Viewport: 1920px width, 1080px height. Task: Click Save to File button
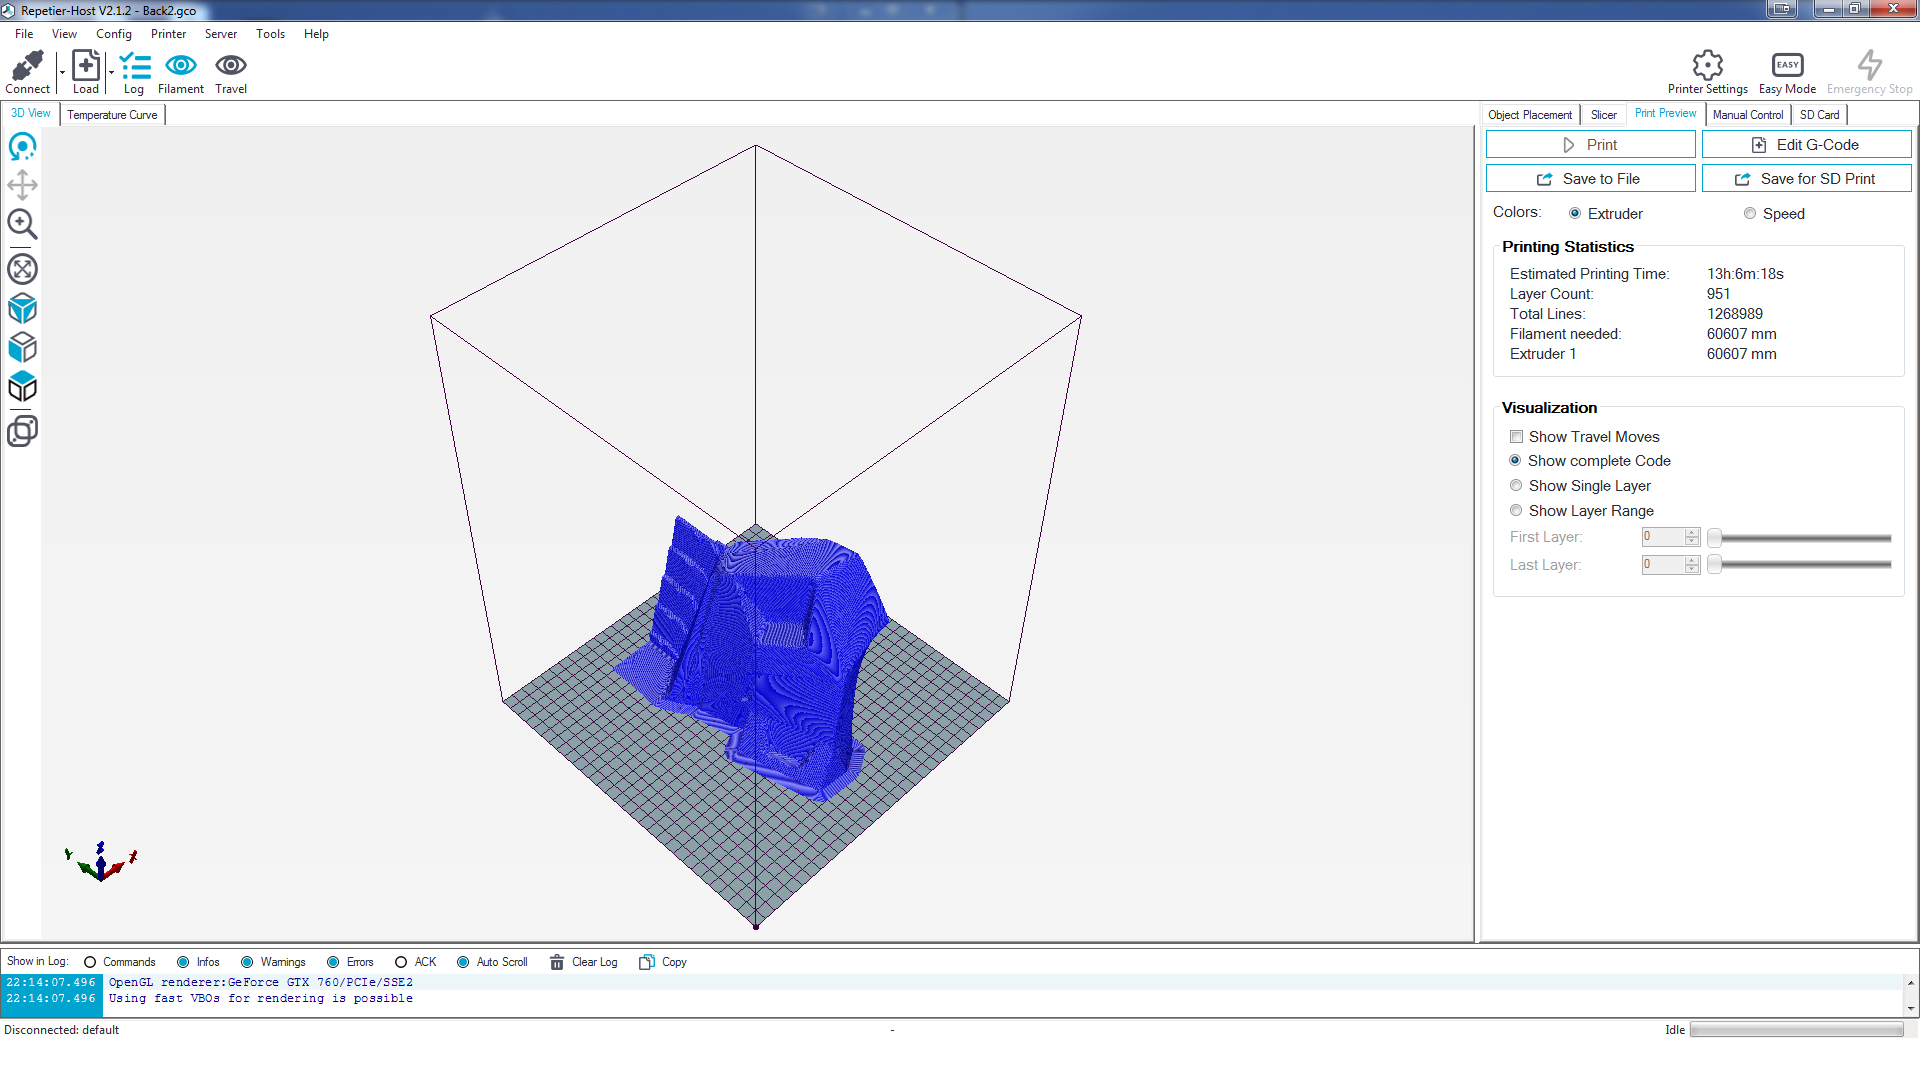coord(1590,179)
